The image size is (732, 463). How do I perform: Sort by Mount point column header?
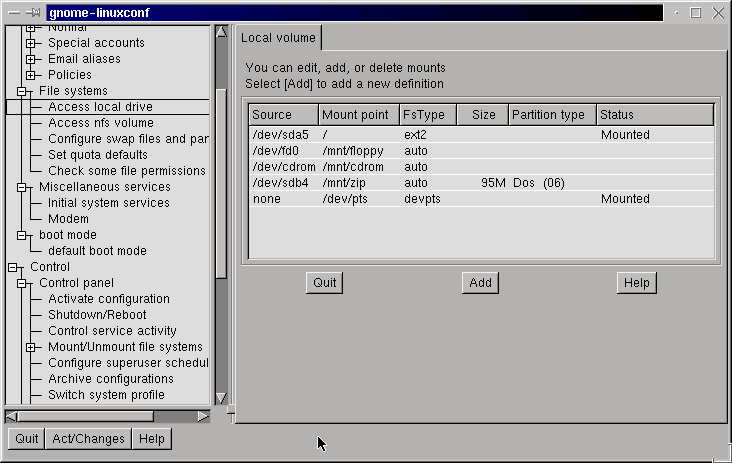click(x=359, y=115)
